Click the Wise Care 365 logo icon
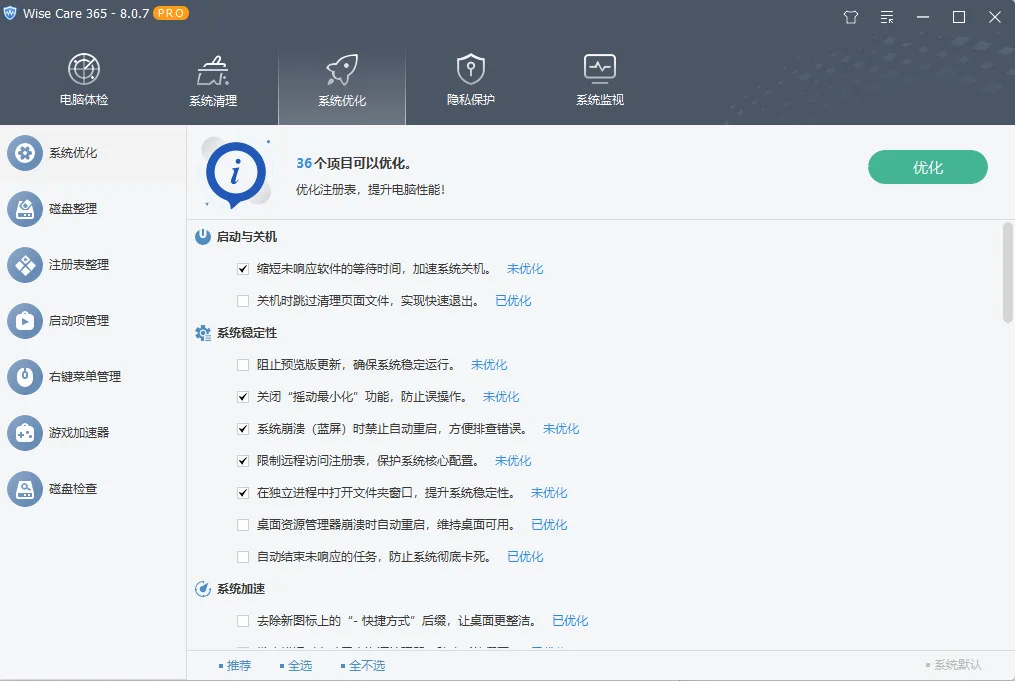The width and height of the screenshot is (1015, 681). pos(10,13)
